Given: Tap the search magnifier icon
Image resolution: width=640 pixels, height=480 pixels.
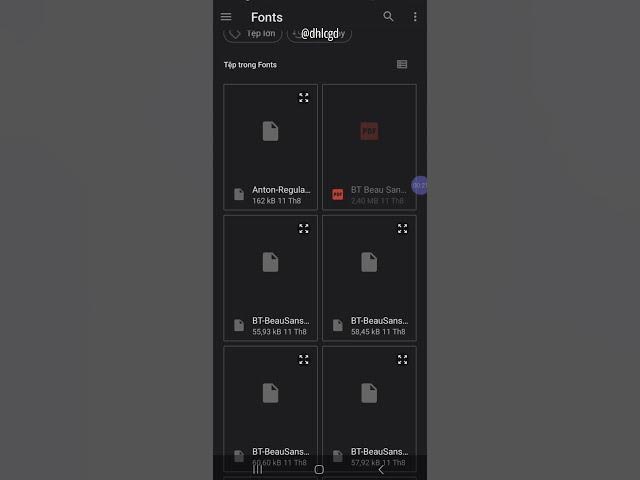Looking at the screenshot, I should [x=388, y=17].
